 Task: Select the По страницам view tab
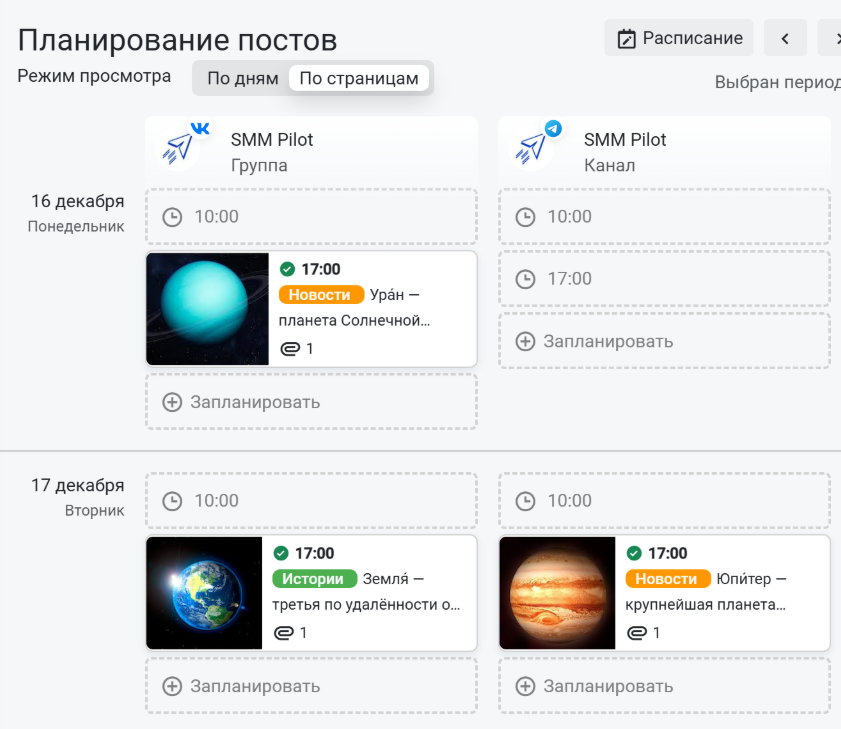tap(359, 78)
